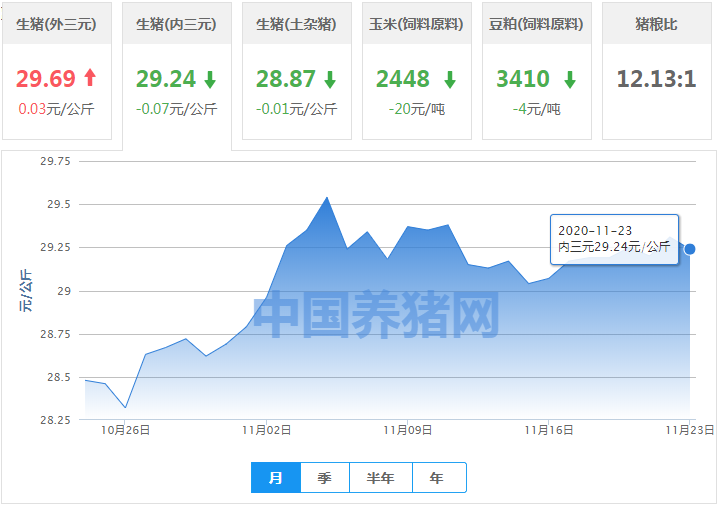Click the green down arrow beside 3410
This screenshot has width=721, height=508.
[x=570, y=79]
